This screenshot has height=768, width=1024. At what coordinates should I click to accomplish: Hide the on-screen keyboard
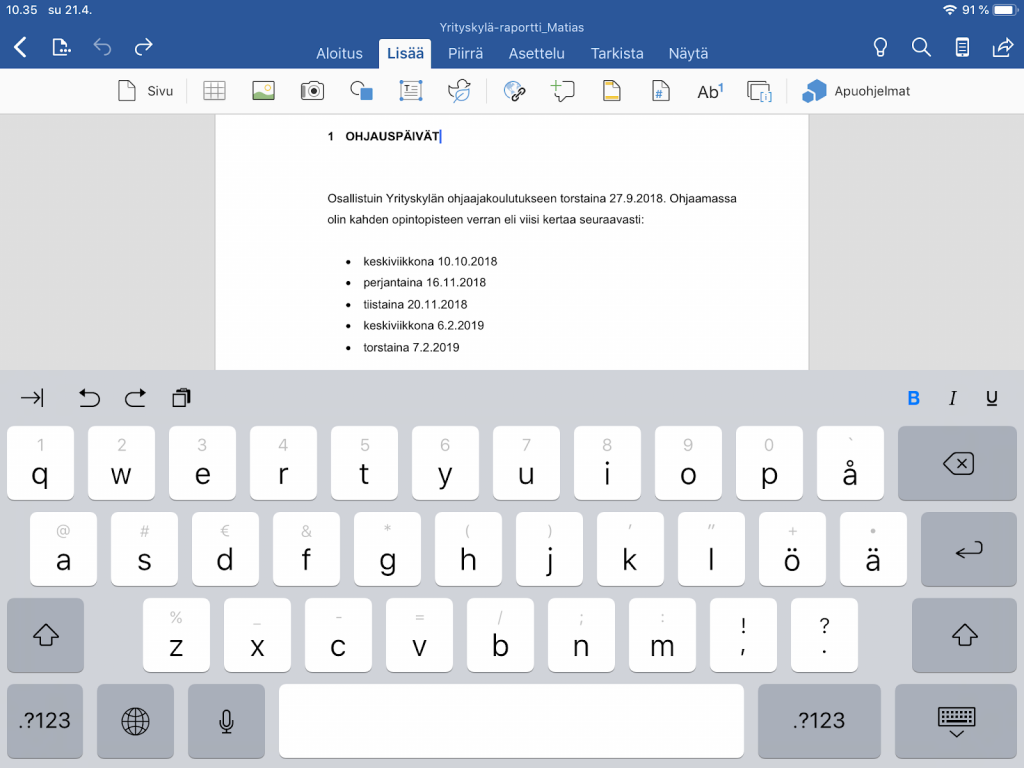(x=956, y=721)
